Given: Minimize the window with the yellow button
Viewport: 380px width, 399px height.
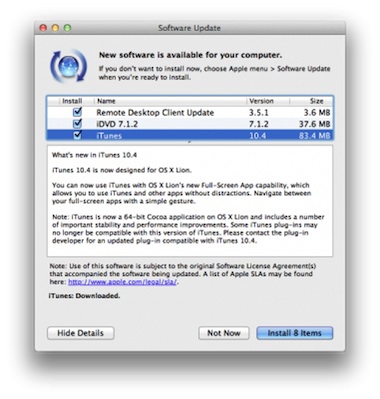Looking at the screenshot, I should (x=55, y=28).
